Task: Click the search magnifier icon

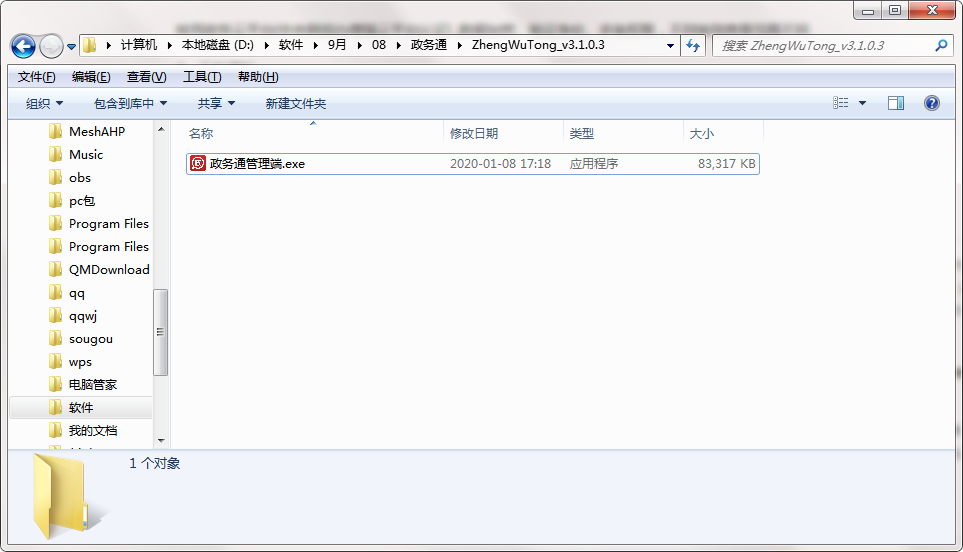Action: (x=940, y=45)
